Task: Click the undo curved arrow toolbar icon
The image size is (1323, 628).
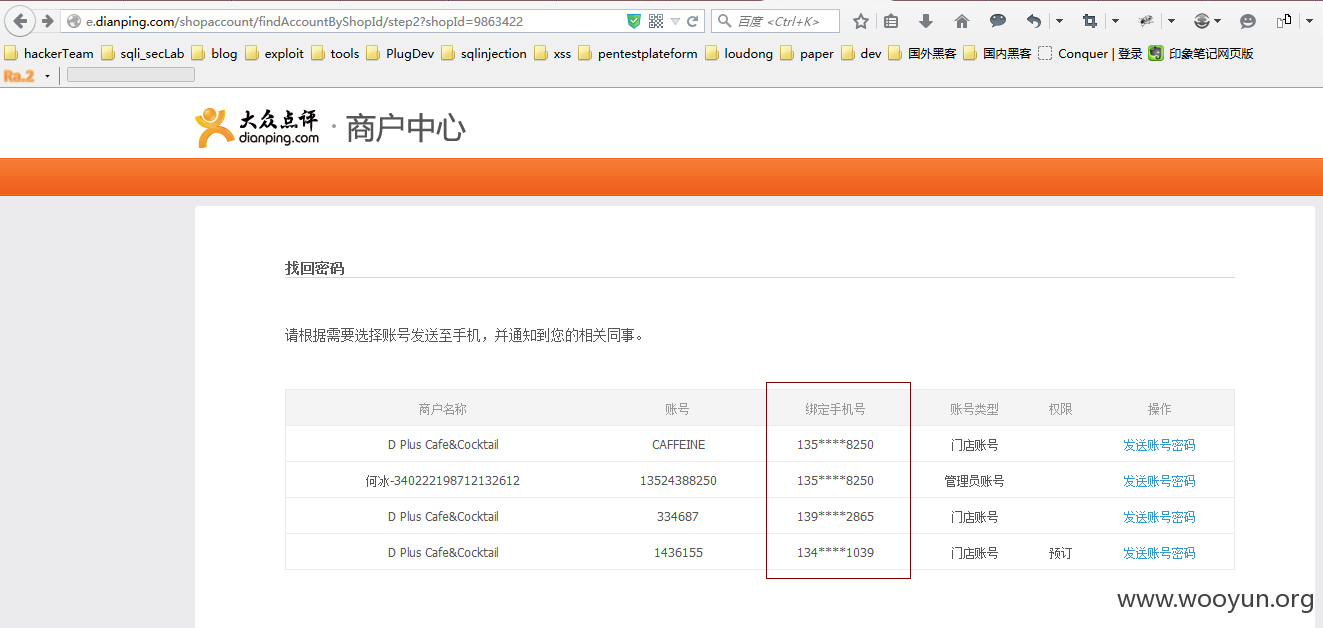Action: click(x=1034, y=21)
